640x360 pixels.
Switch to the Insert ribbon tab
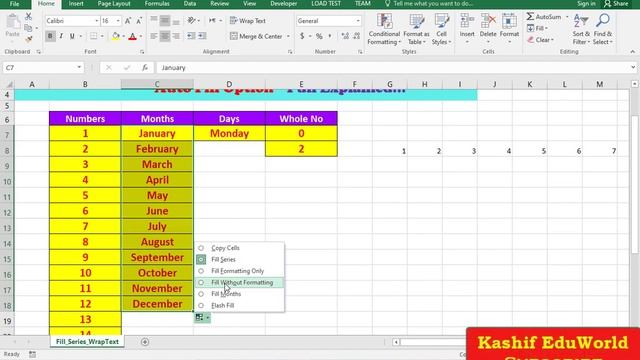coord(76,4)
